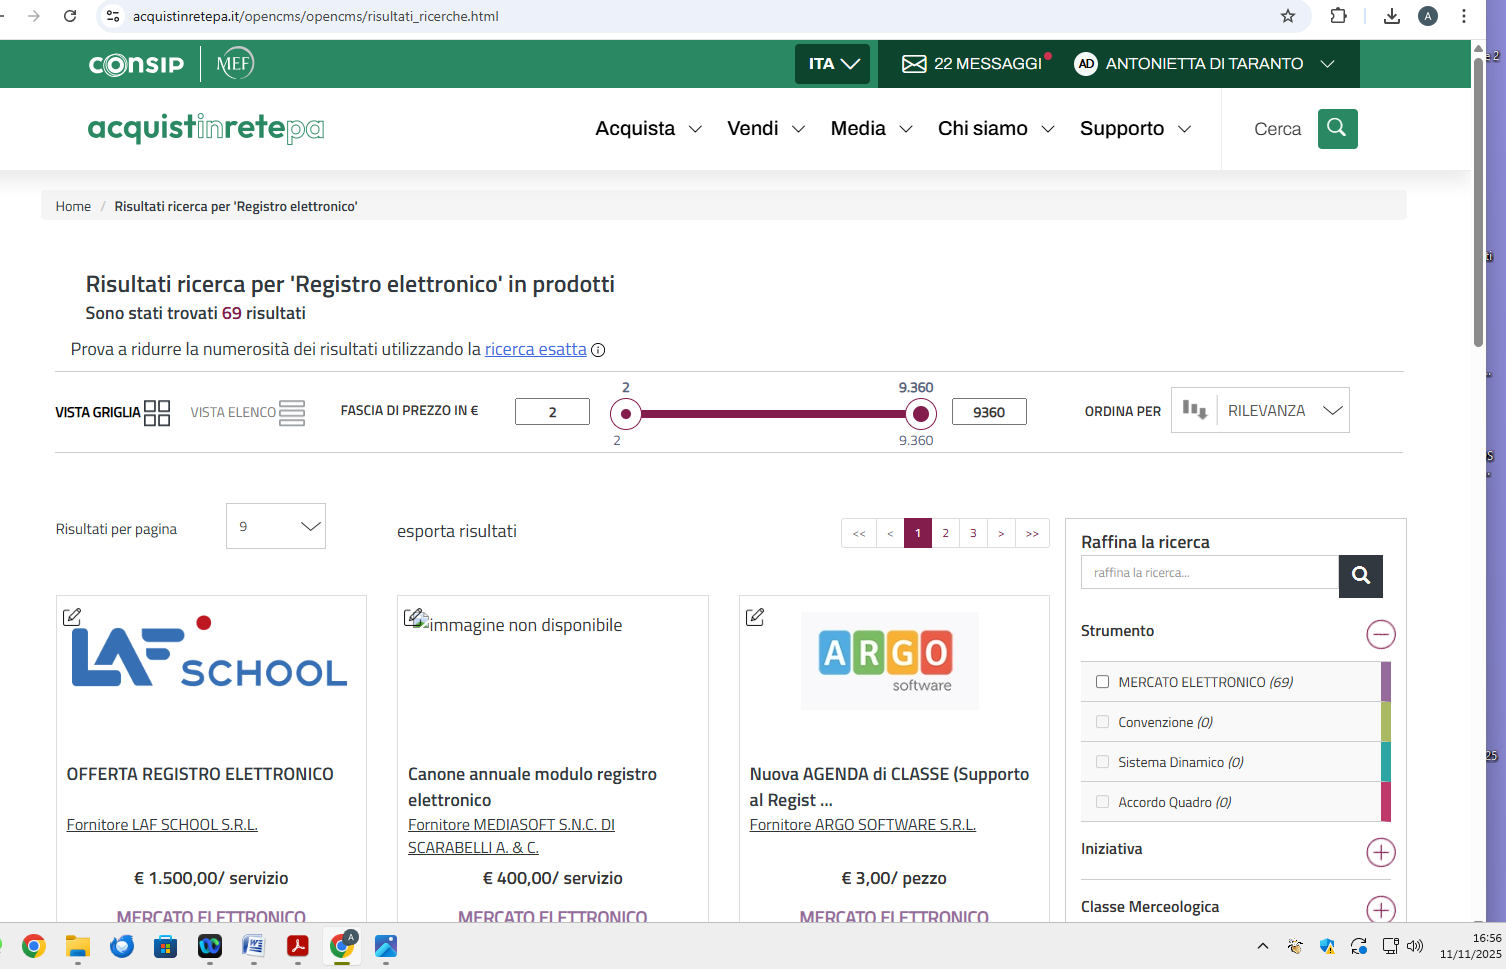The image size is (1506, 969).
Task: Click the ricerca esatta info icon
Action: pos(598,350)
